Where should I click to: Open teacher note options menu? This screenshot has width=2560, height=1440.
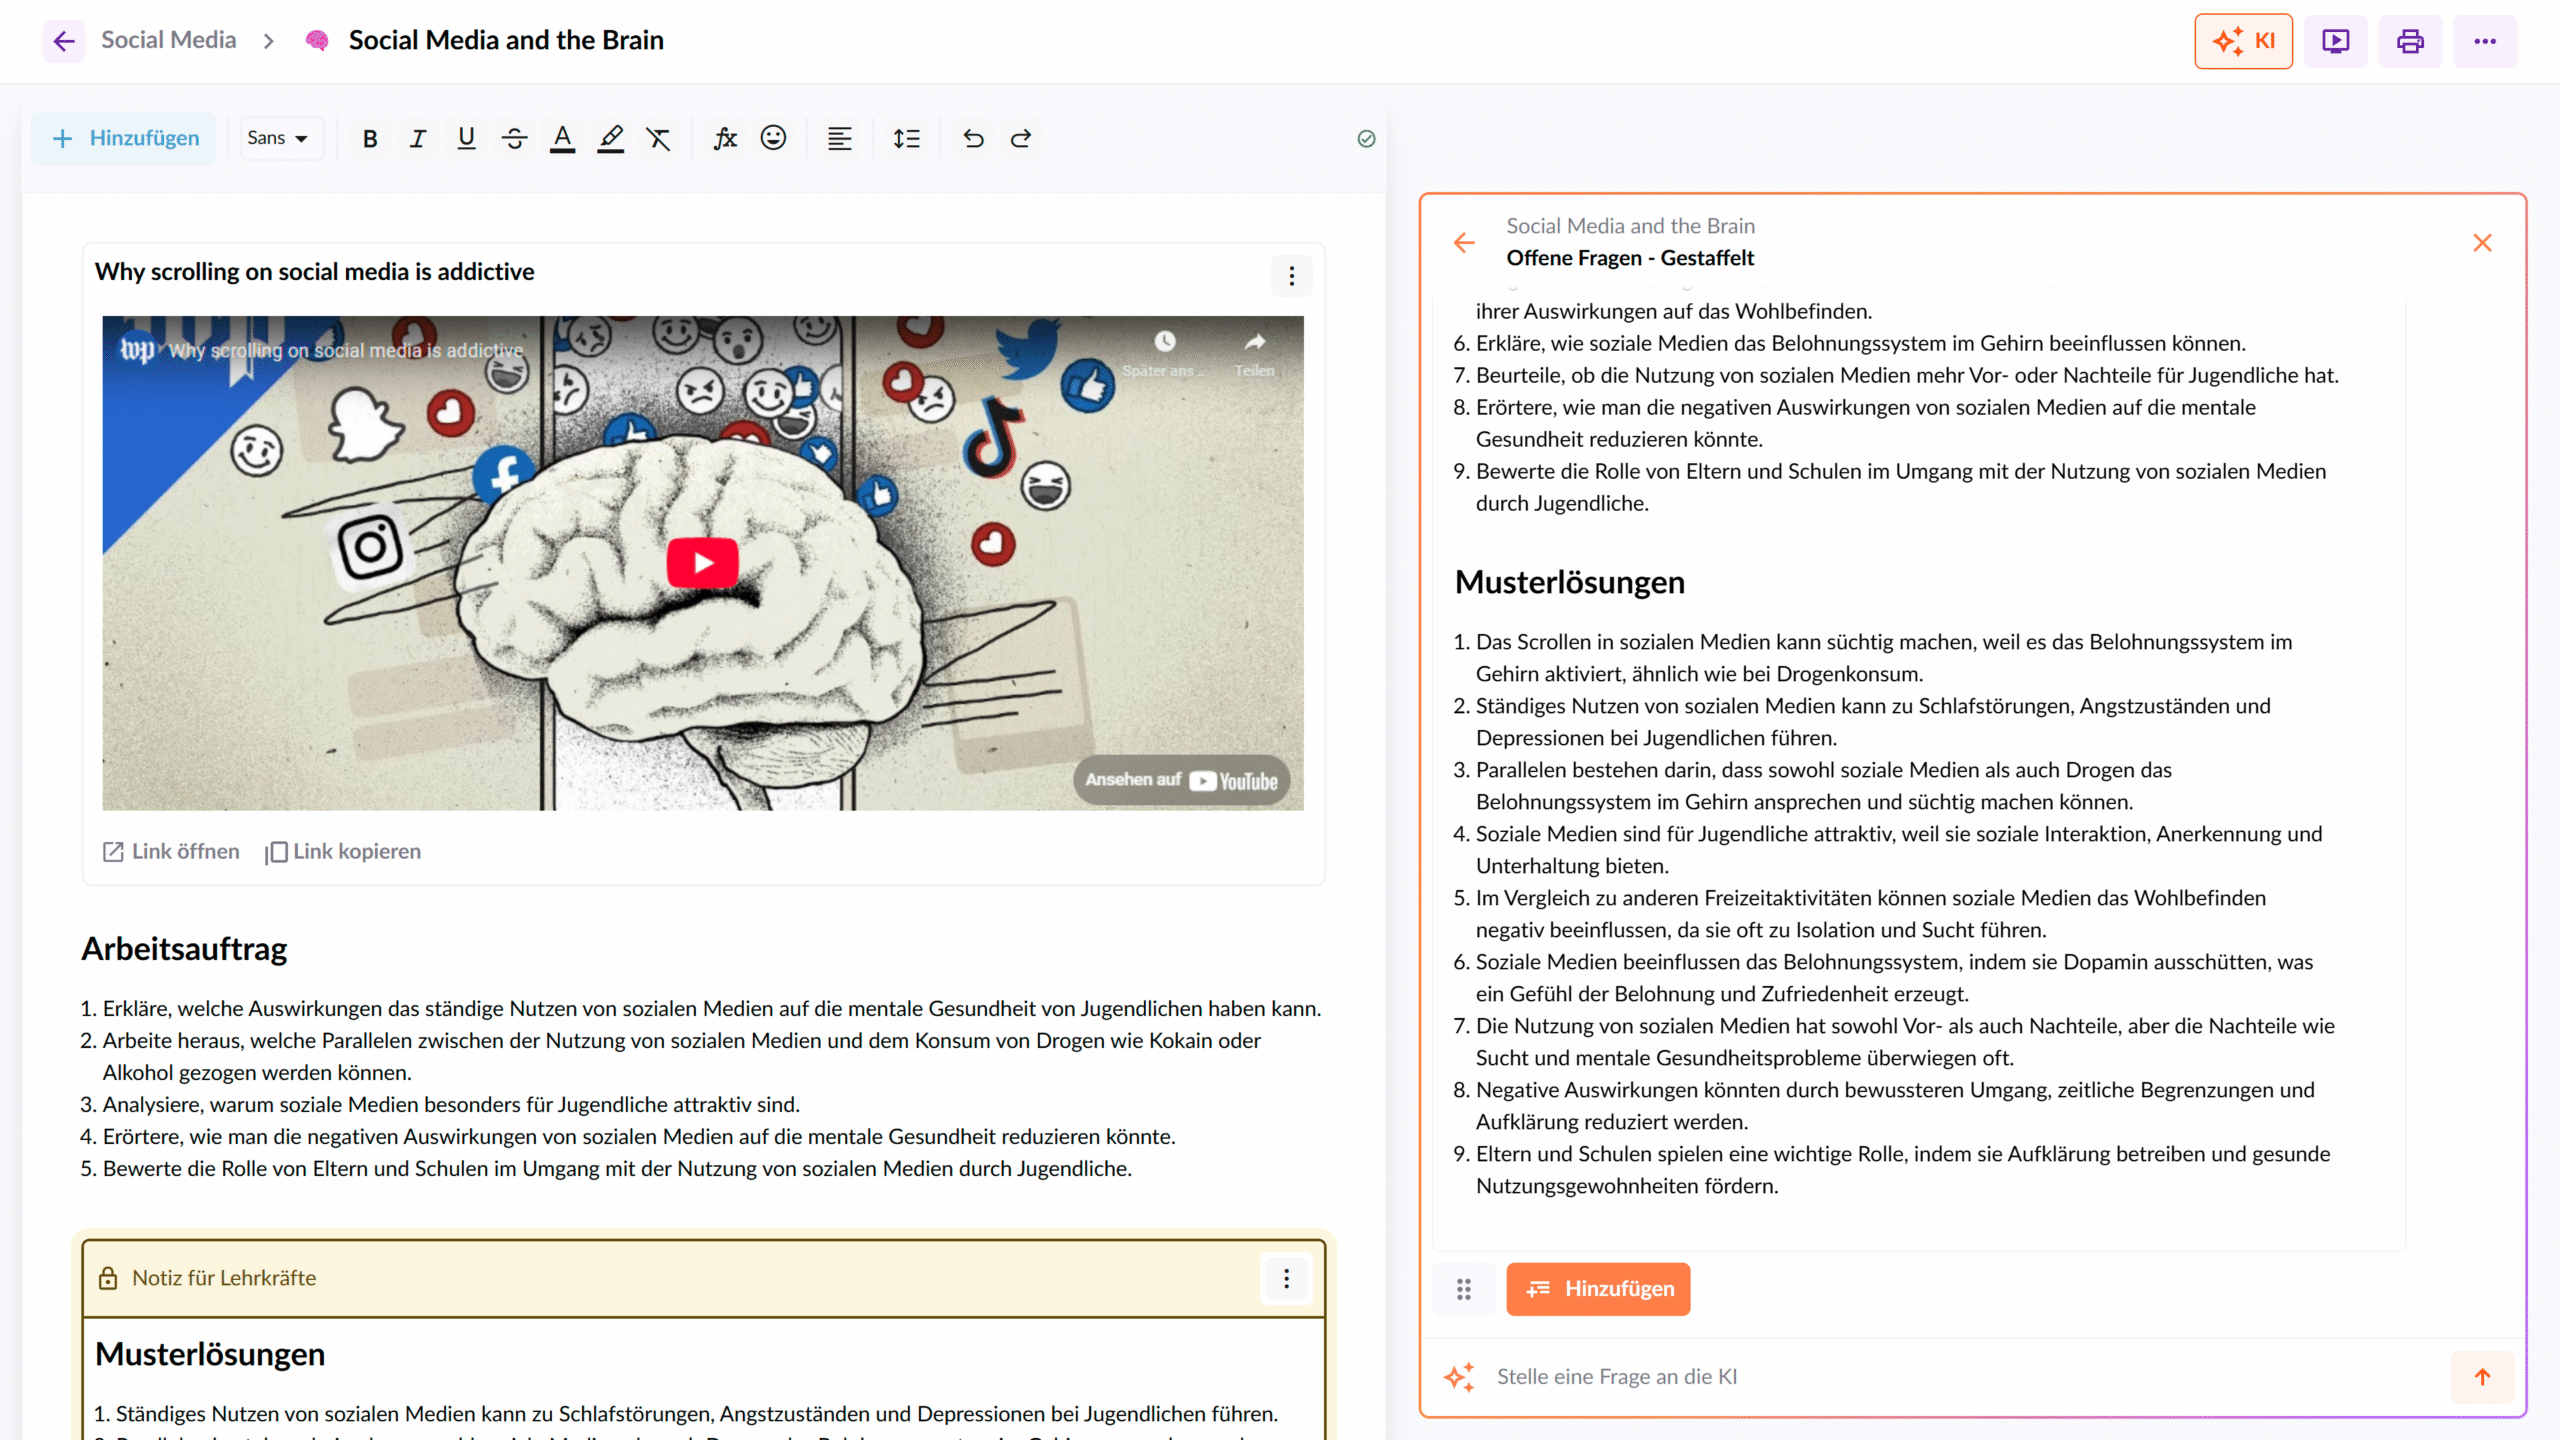(1286, 1278)
